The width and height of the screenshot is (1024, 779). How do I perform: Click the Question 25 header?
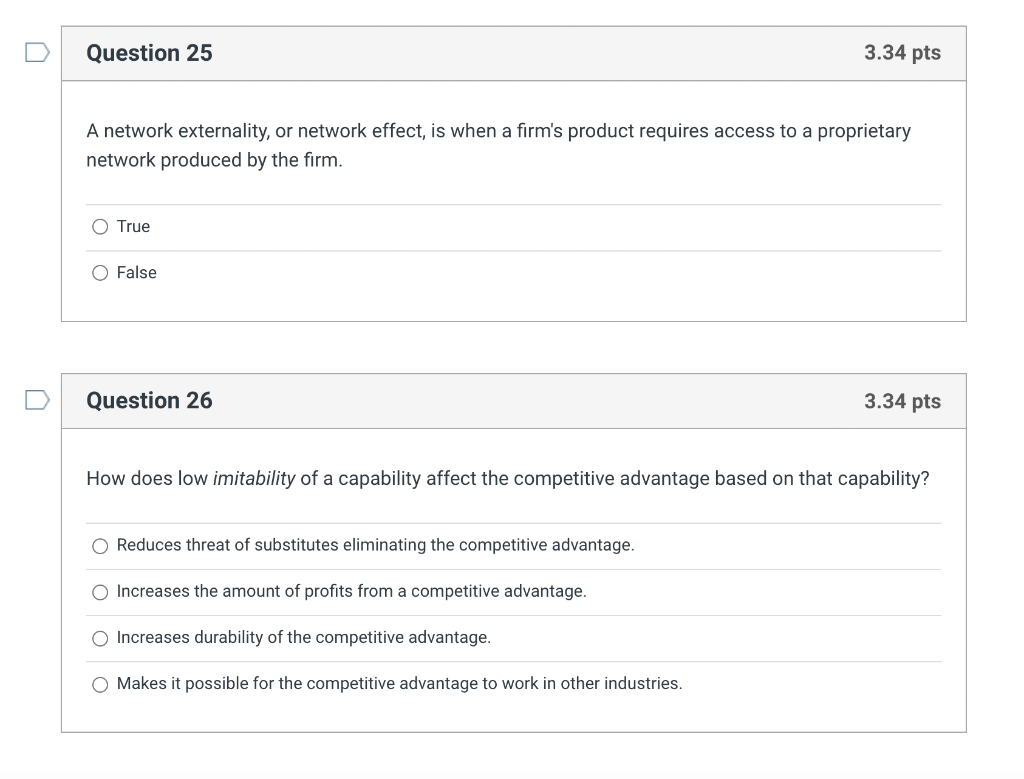[x=148, y=53]
